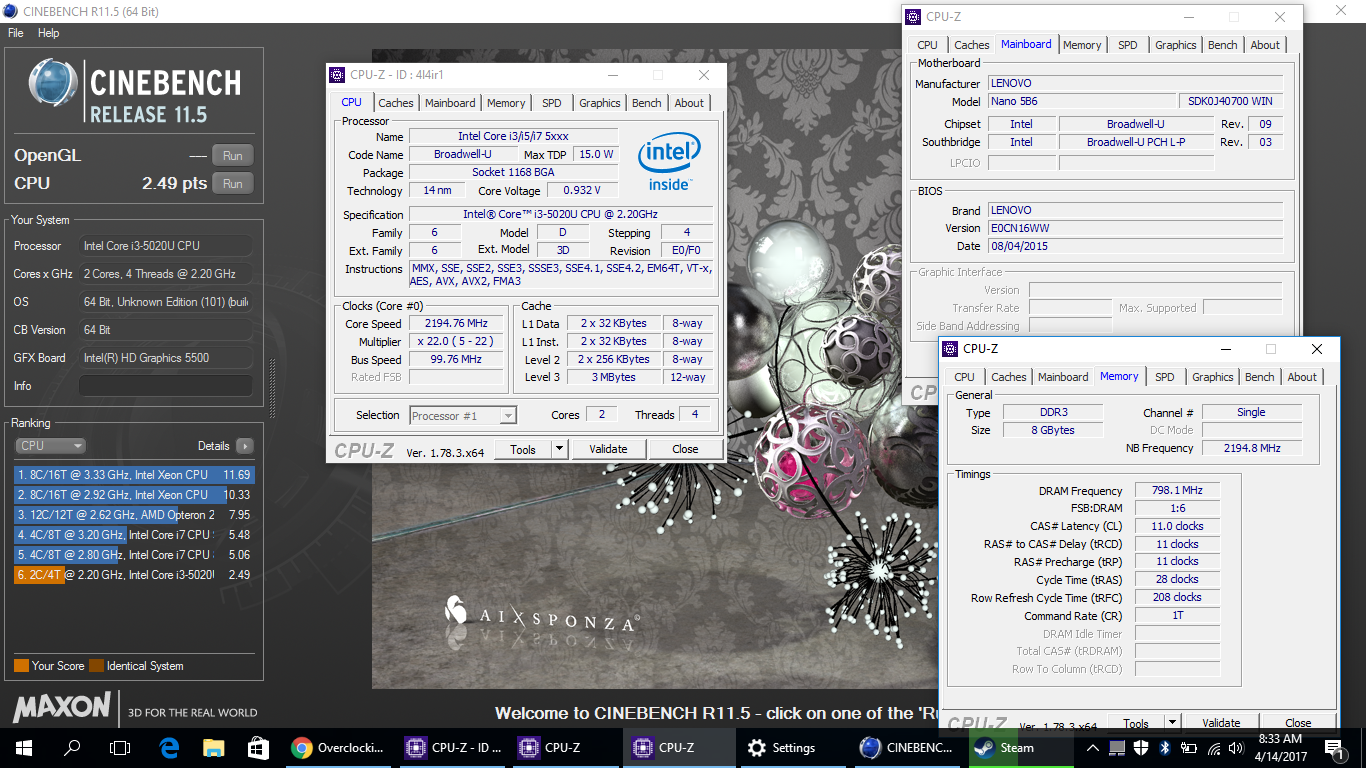Open Graphics tab in Mainboard CPU-Z window
Image resolution: width=1366 pixels, height=768 pixels.
(1175, 45)
